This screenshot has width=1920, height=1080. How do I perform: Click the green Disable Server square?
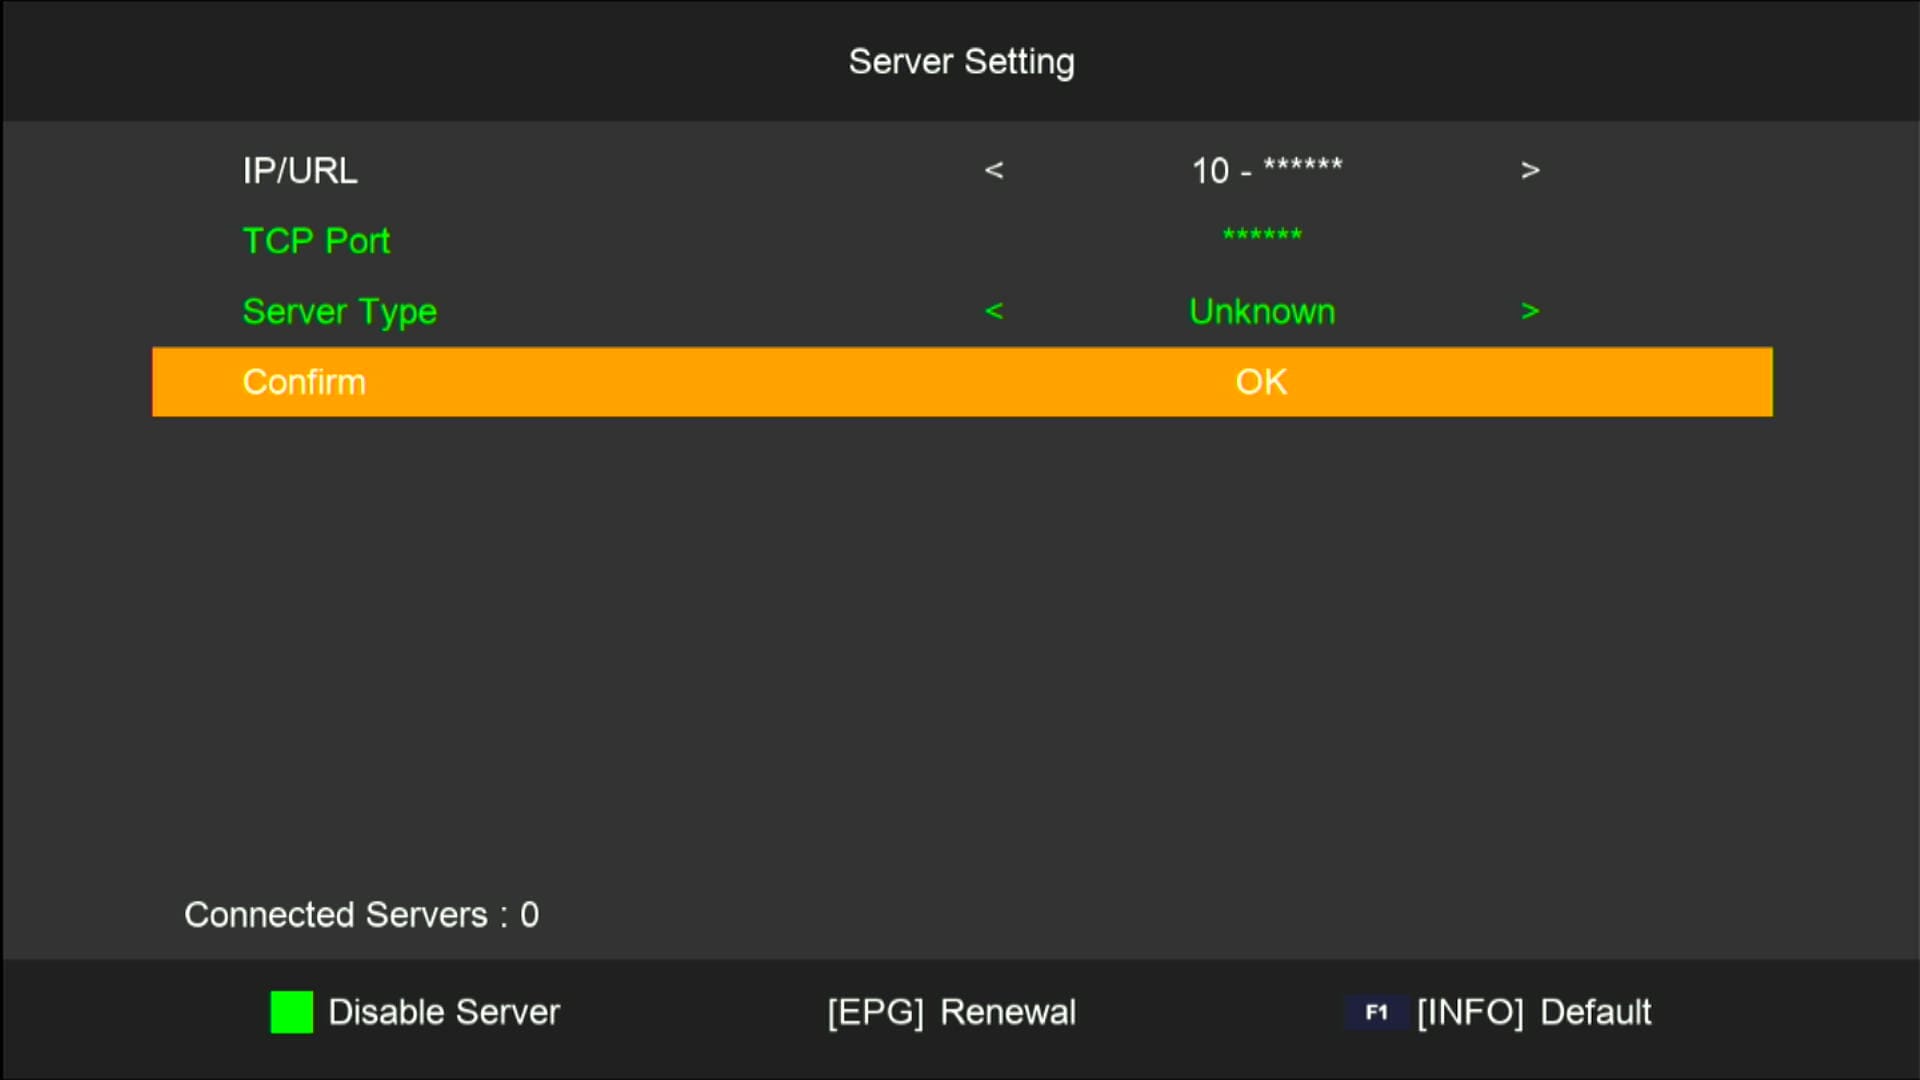291,1012
